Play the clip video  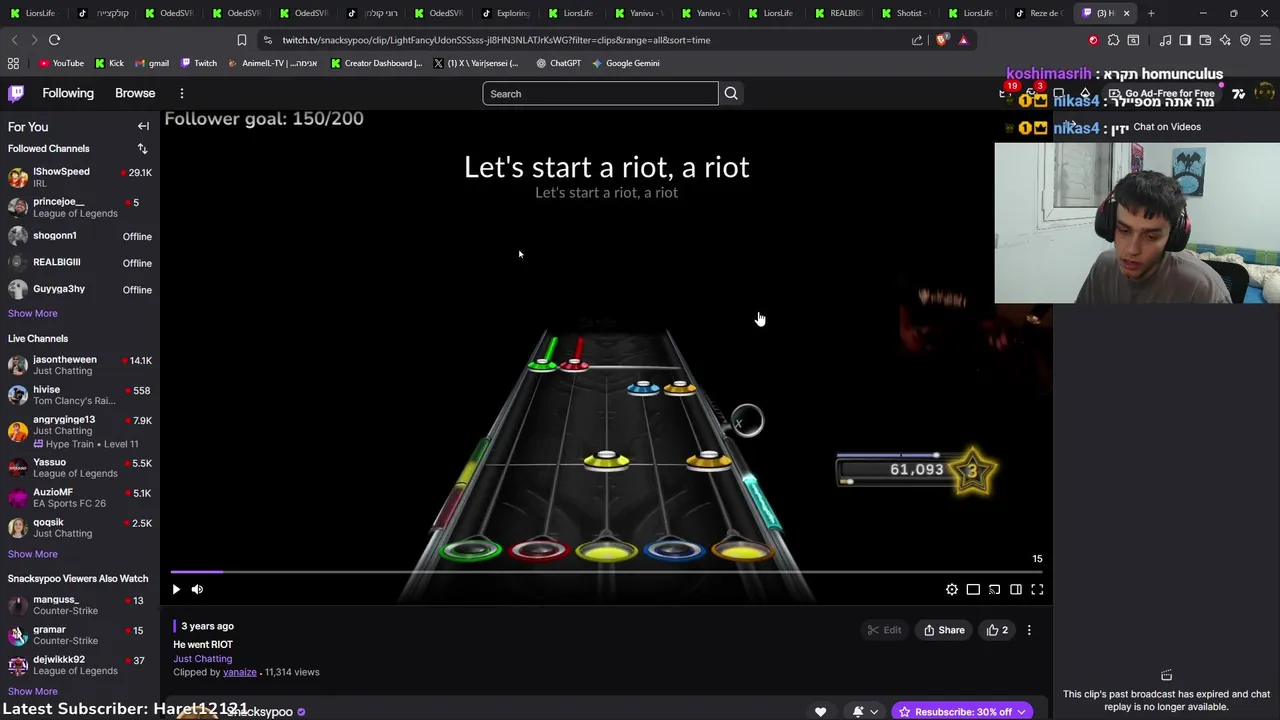click(176, 589)
